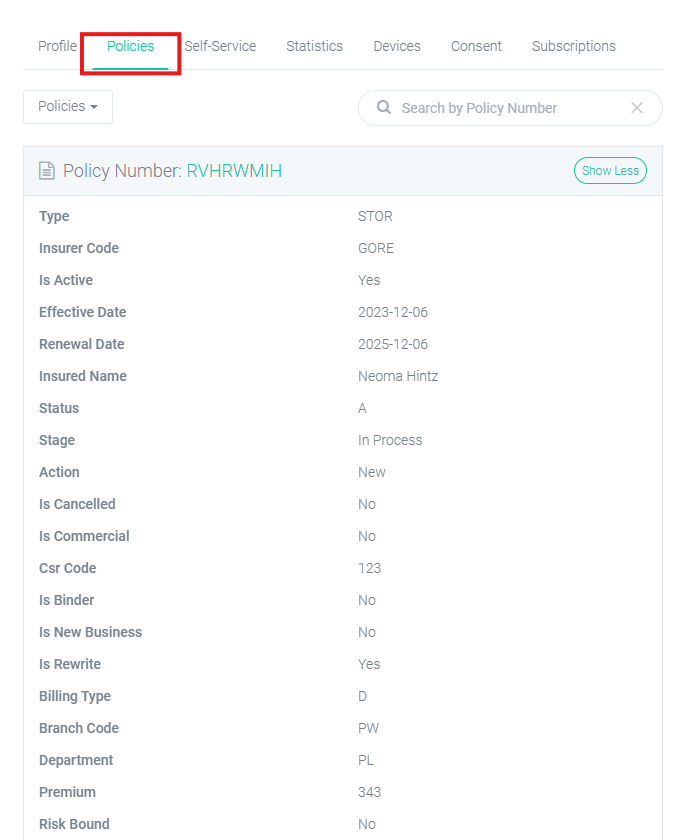Click the policy document icon

tap(47, 171)
